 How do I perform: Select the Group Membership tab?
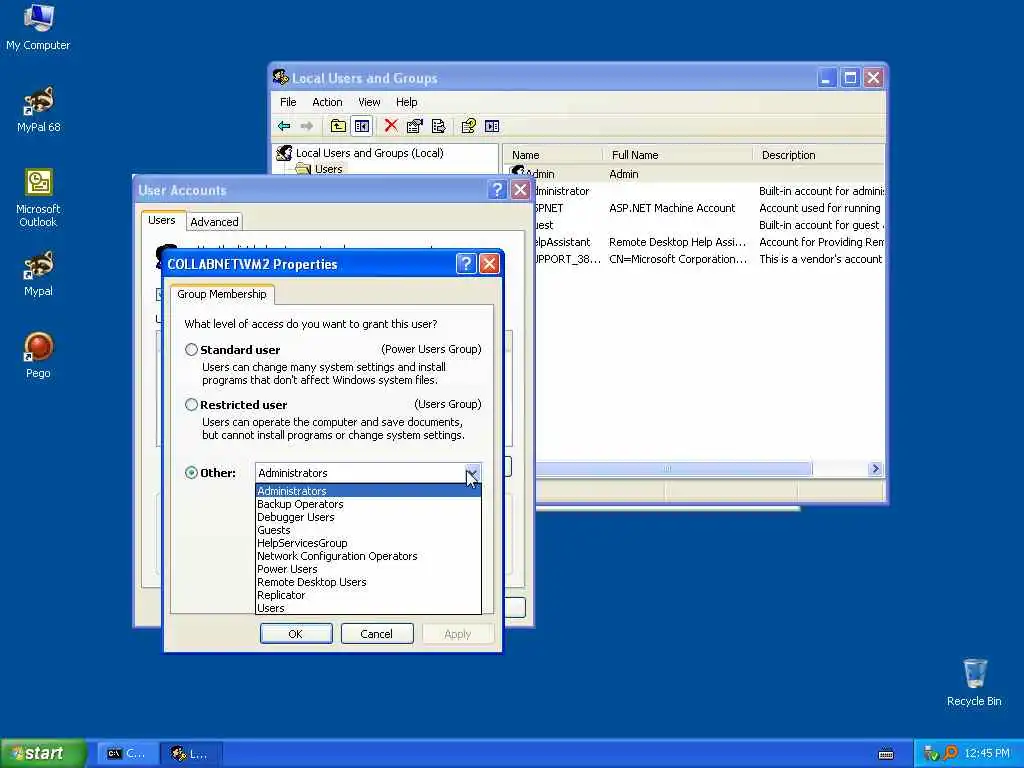pos(222,294)
